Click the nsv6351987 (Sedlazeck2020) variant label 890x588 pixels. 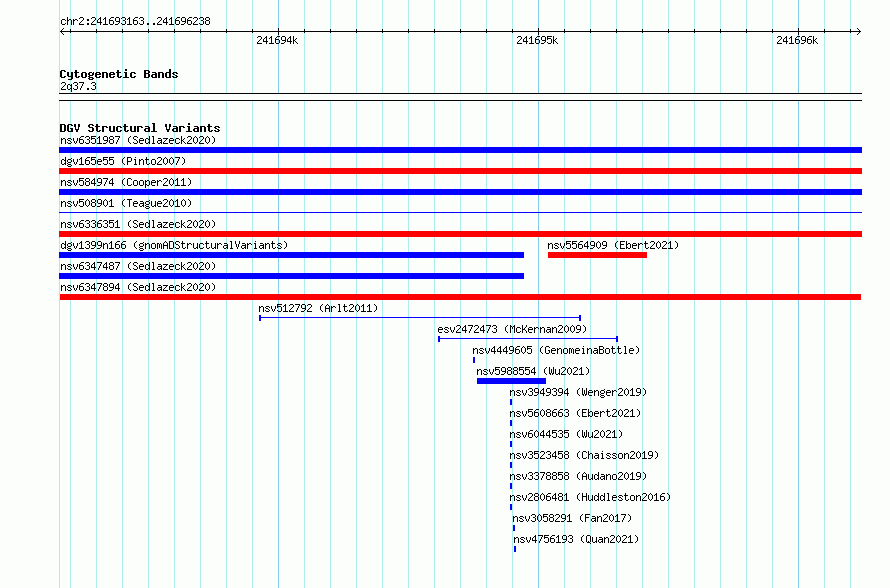click(x=138, y=140)
